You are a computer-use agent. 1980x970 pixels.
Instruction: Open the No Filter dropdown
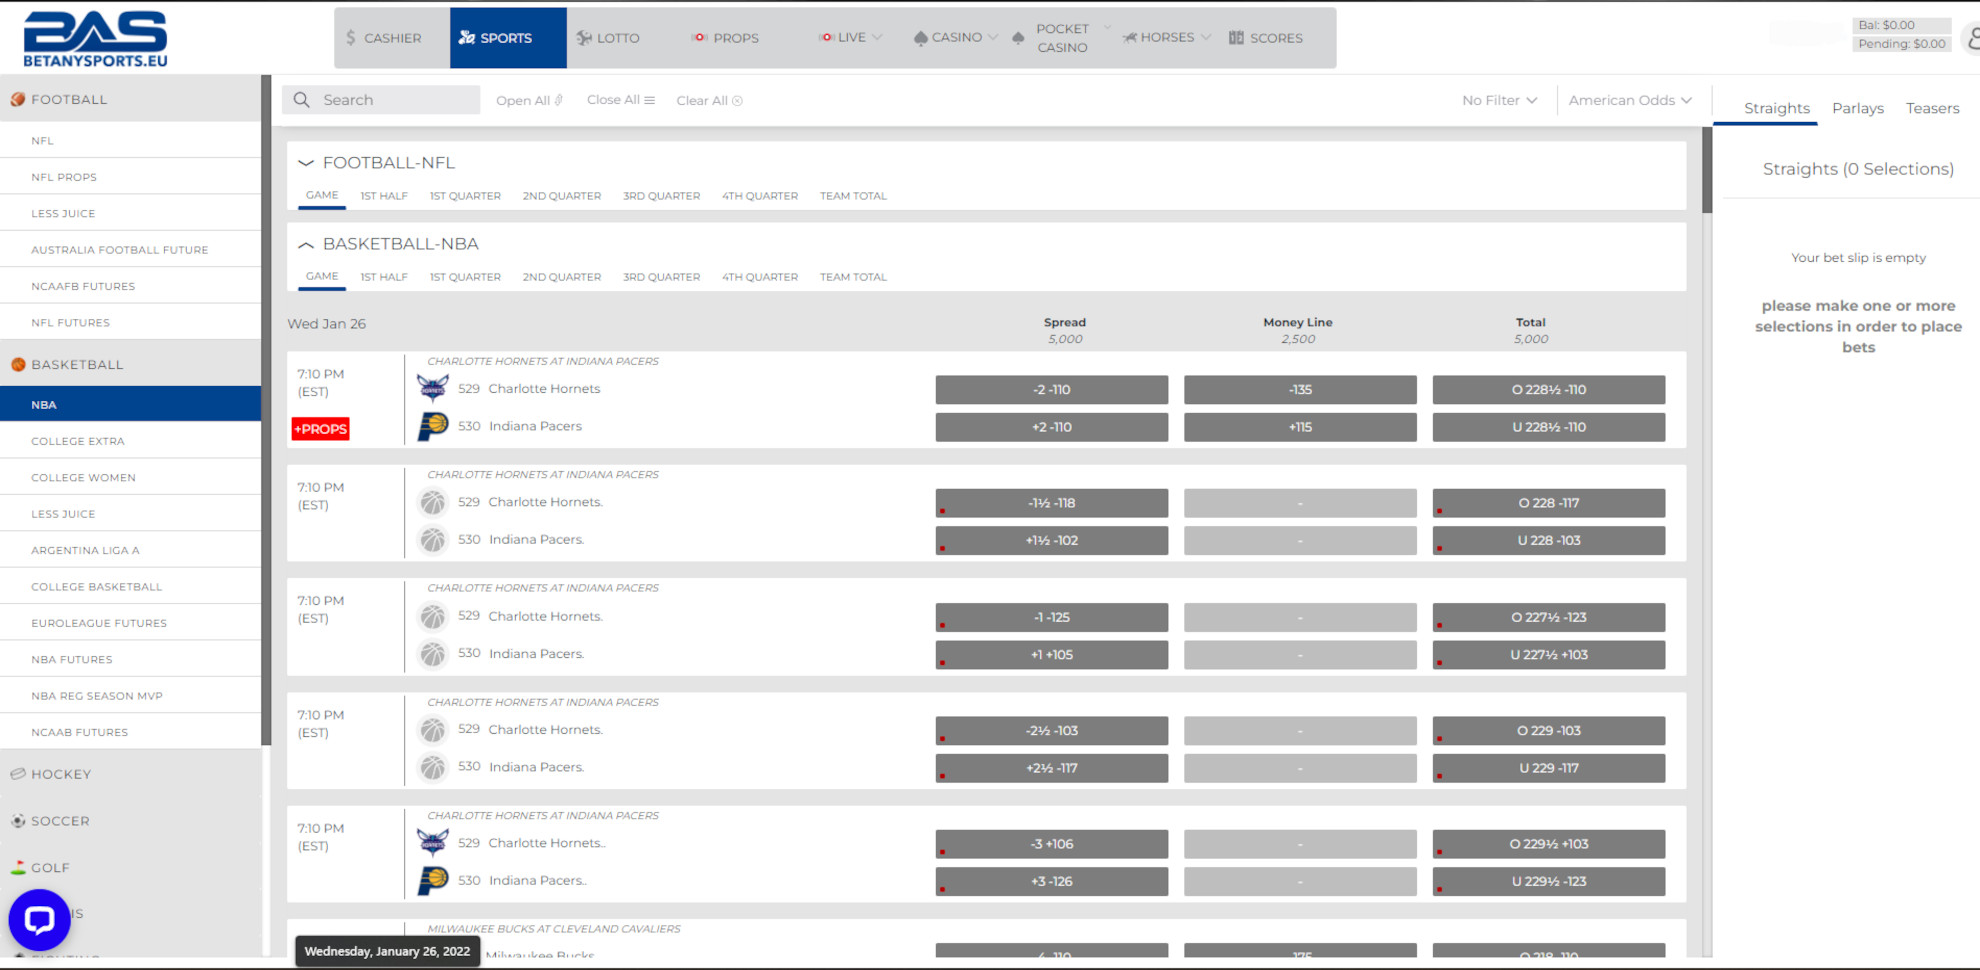[x=1499, y=100]
